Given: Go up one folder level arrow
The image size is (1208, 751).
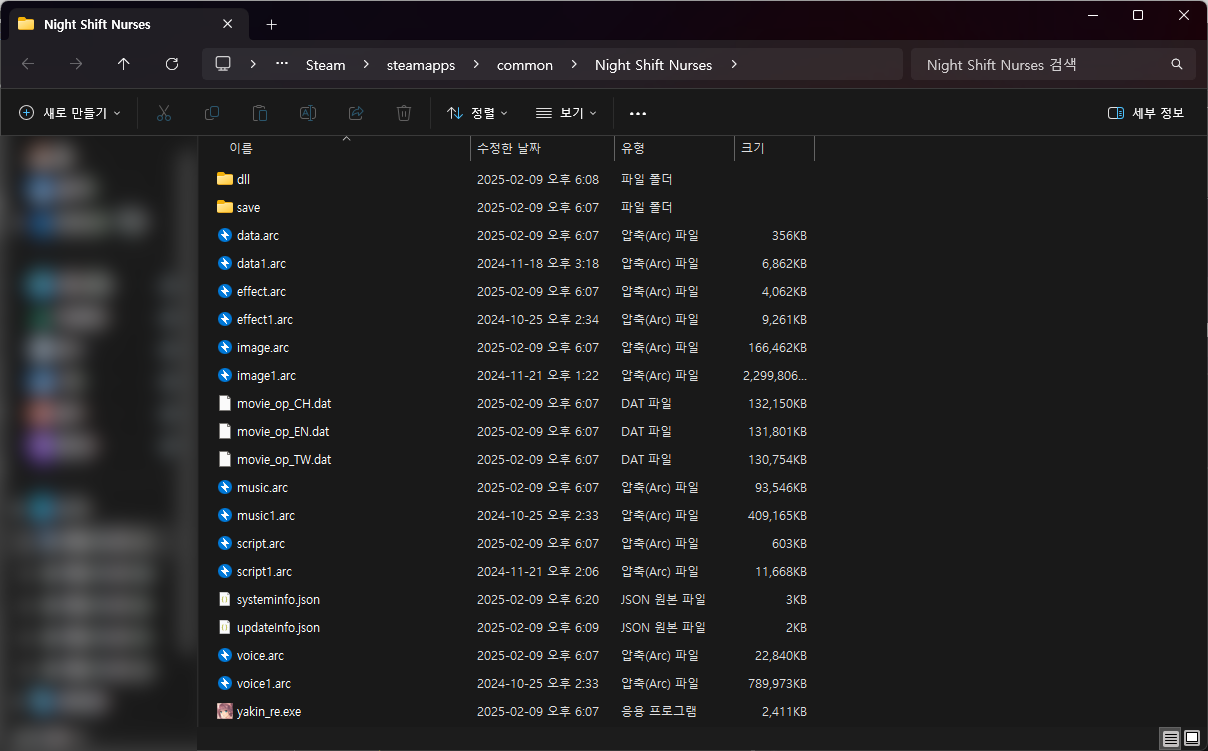Looking at the screenshot, I should point(124,64).
